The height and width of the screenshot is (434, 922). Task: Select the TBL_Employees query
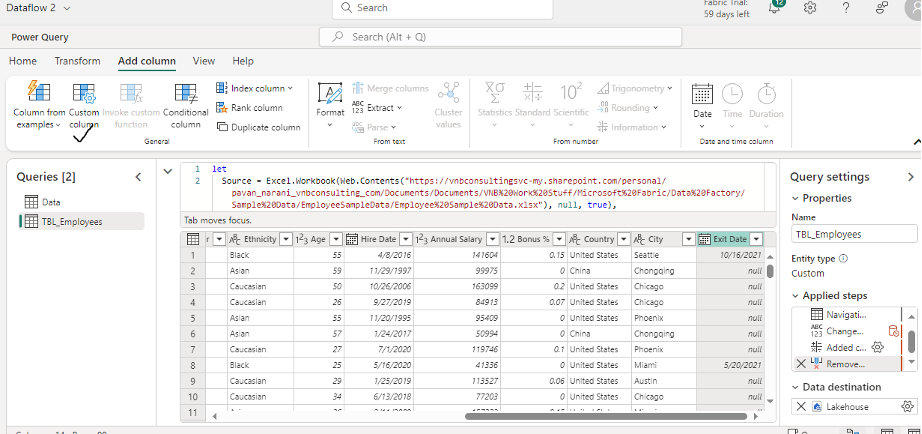click(82, 222)
